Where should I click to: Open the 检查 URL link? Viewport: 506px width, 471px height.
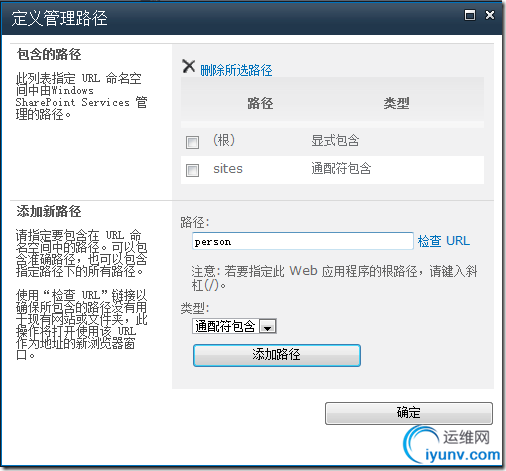[x=444, y=241]
